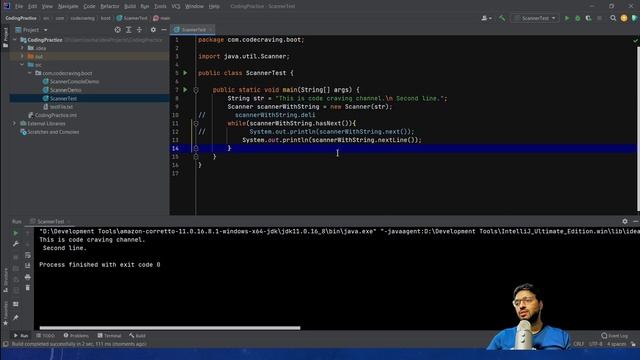Click run gutter icon beside class ScannerTest
This screenshot has height=360, width=640.
(x=185, y=73)
